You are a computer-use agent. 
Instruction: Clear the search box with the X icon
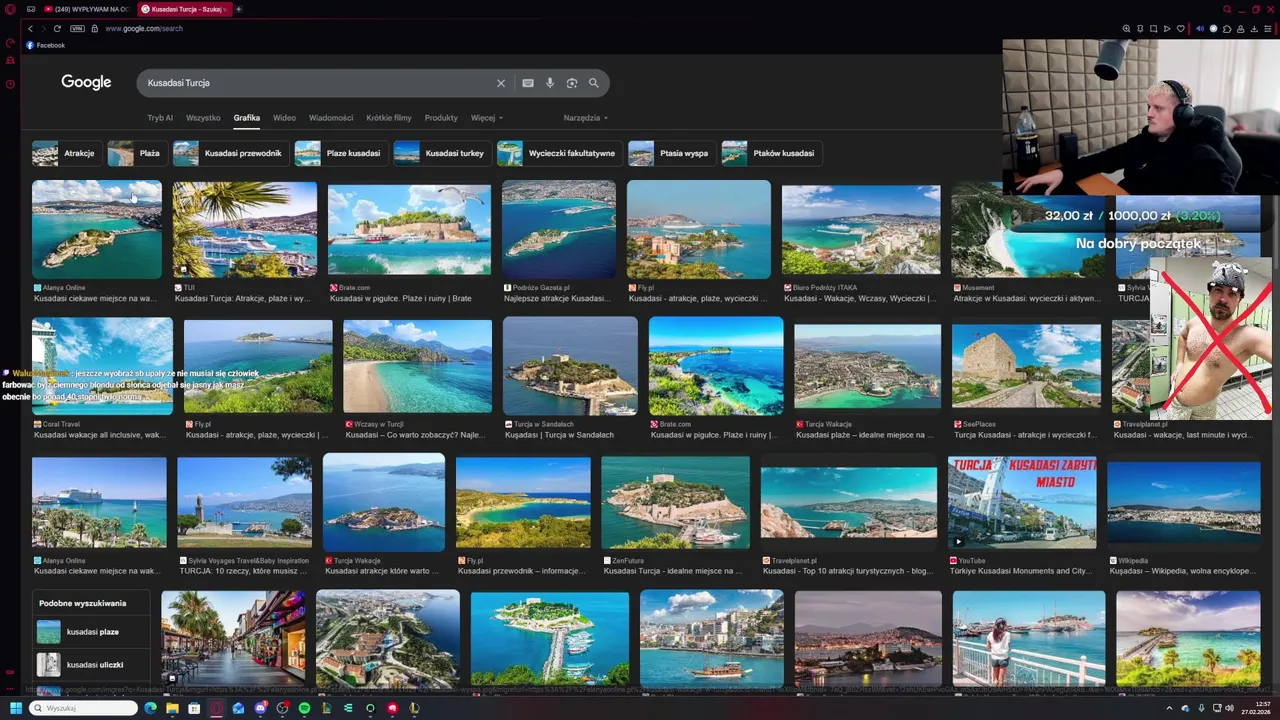(501, 83)
